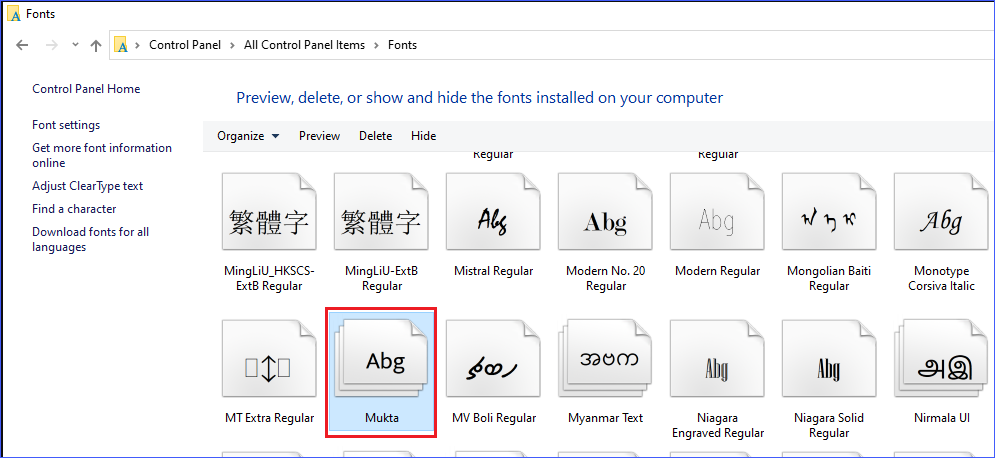Open Download fonts for all languages
Image resolution: width=995 pixels, height=458 pixels.
click(x=91, y=239)
